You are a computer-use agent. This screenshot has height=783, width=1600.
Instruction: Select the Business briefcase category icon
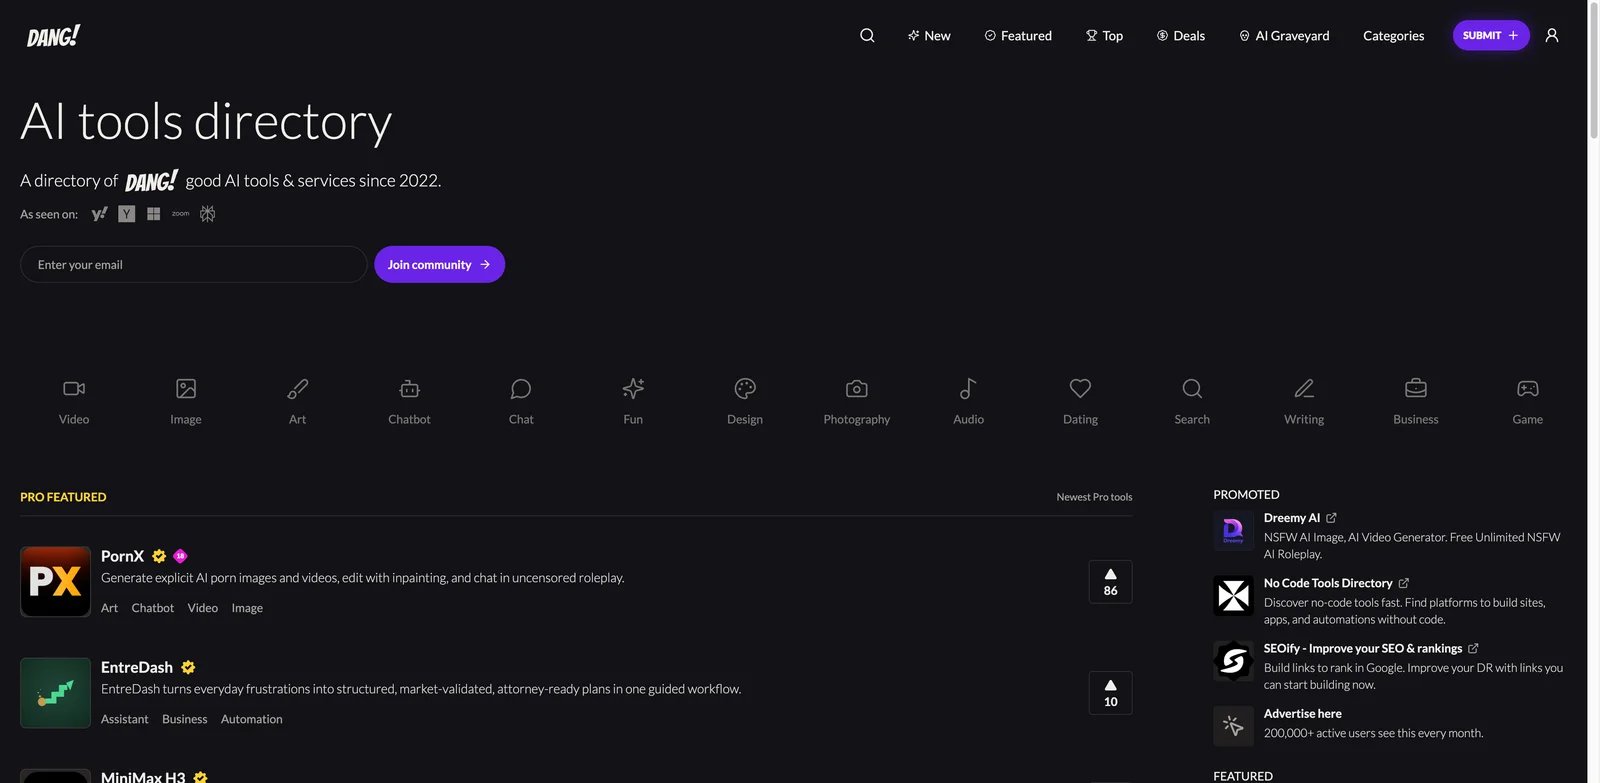tap(1416, 388)
